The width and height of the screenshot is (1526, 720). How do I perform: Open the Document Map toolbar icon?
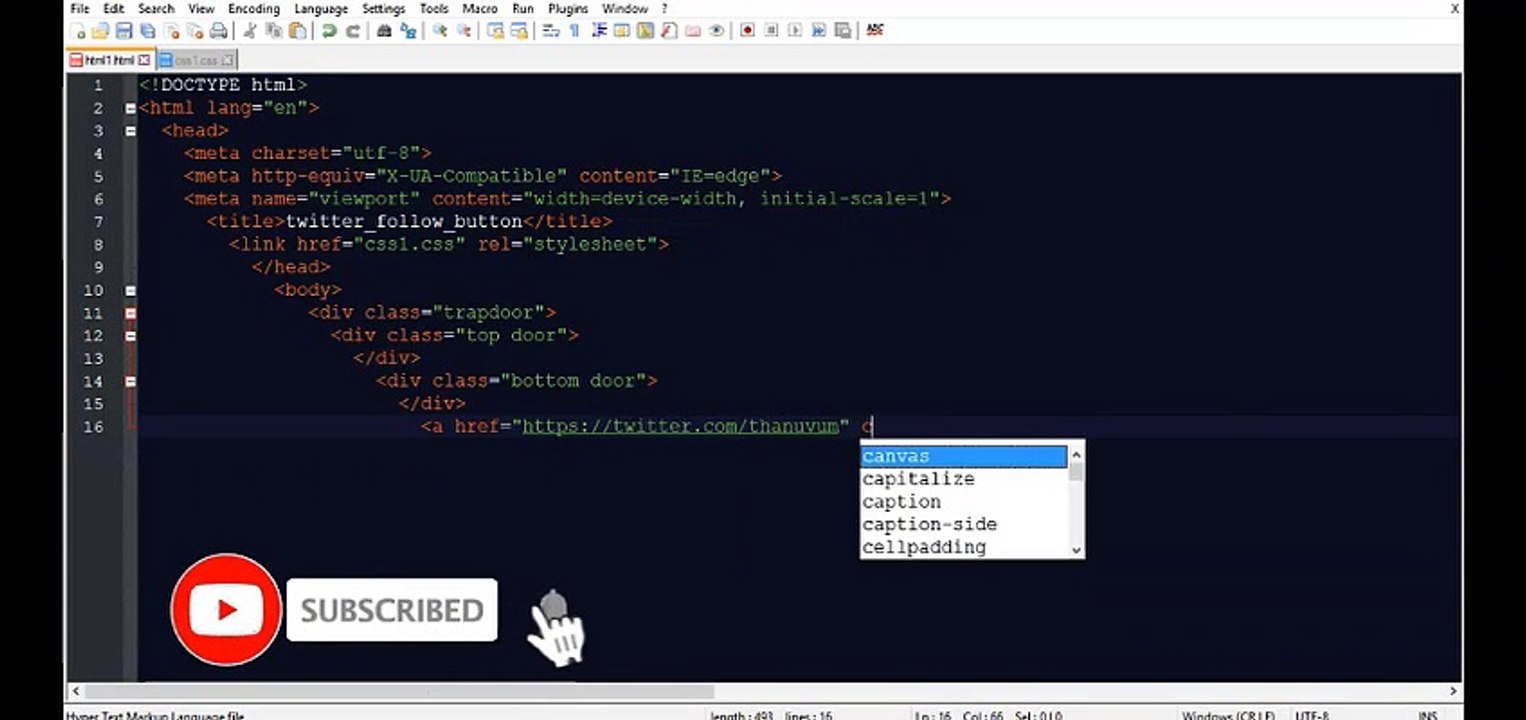click(x=645, y=31)
